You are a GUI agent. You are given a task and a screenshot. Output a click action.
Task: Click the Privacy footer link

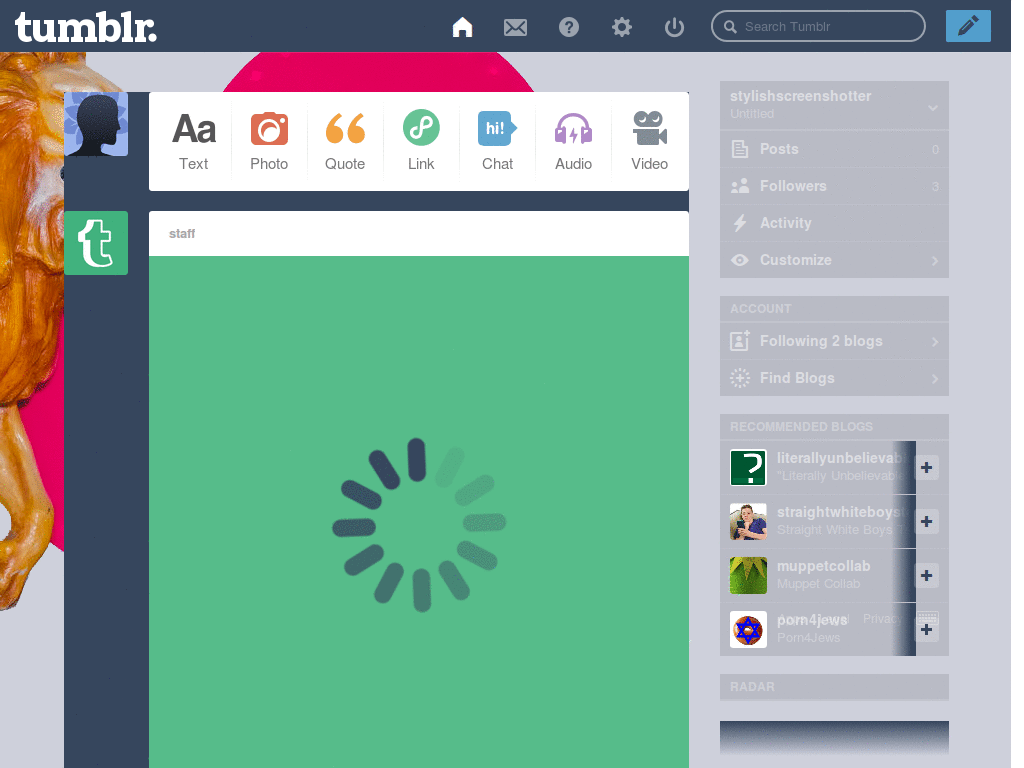coord(882,618)
